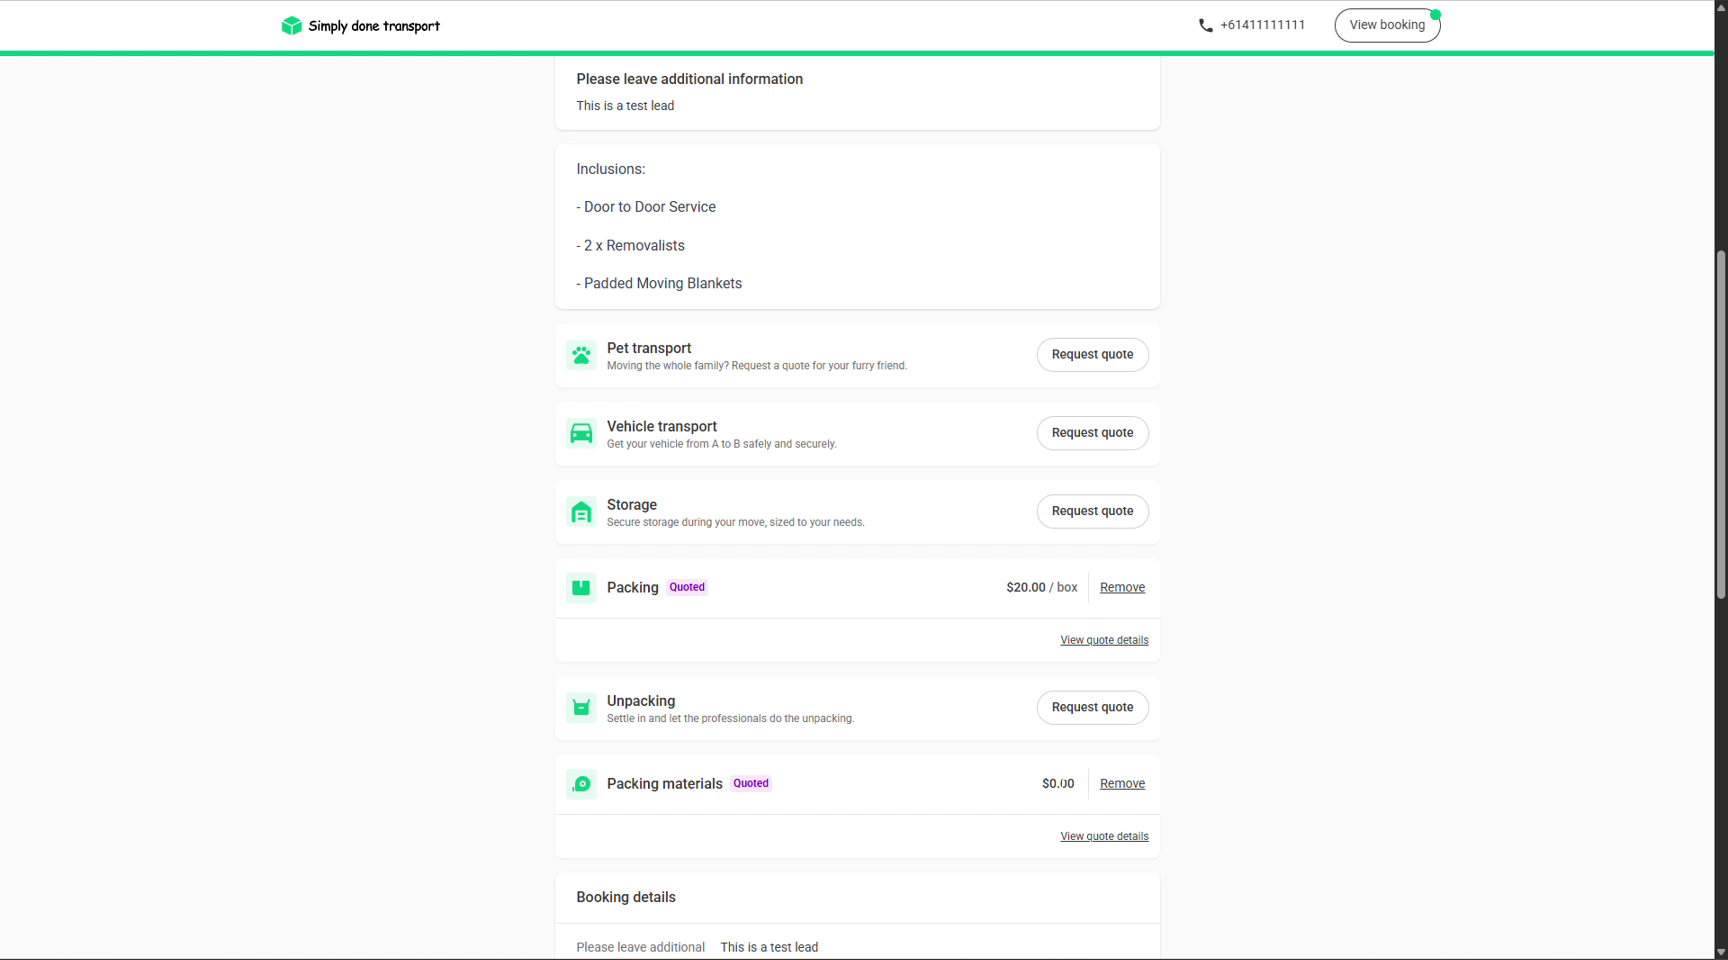Click the Quoted badge next to Packing
The width and height of the screenshot is (1728, 960).
pos(687,587)
